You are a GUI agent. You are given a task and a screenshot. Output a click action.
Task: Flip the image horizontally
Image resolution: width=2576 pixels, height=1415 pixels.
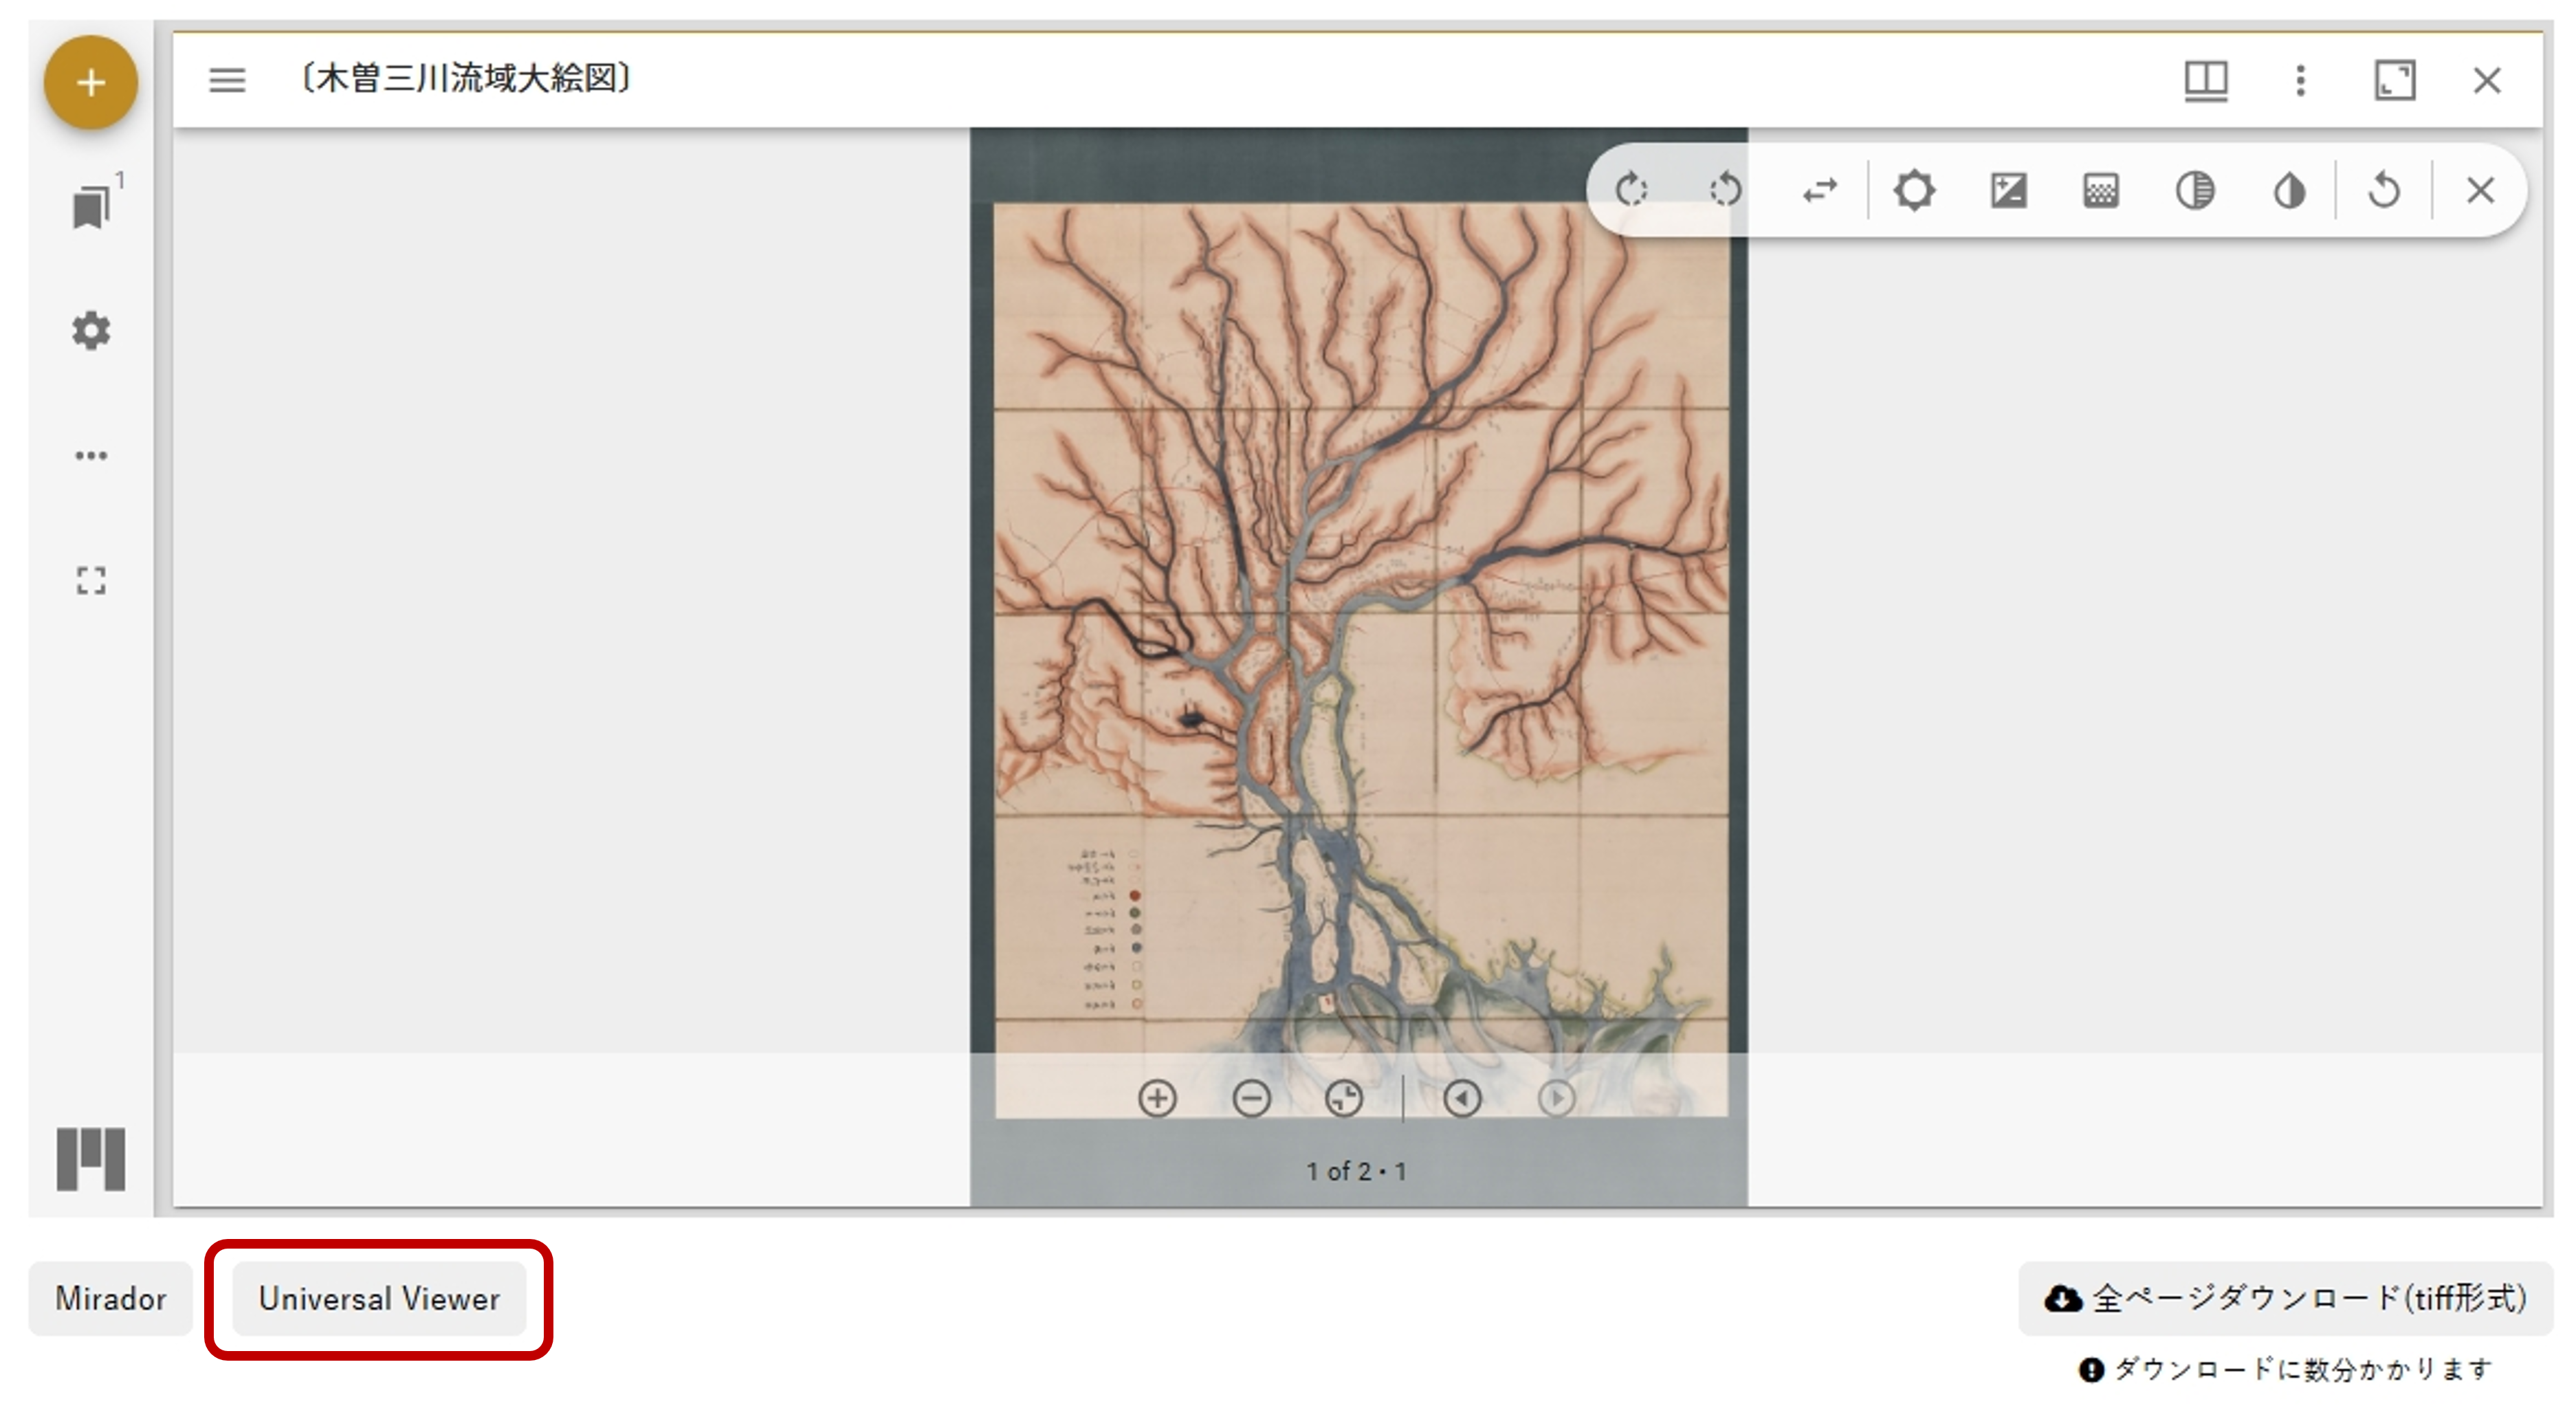(x=1819, y=190)
